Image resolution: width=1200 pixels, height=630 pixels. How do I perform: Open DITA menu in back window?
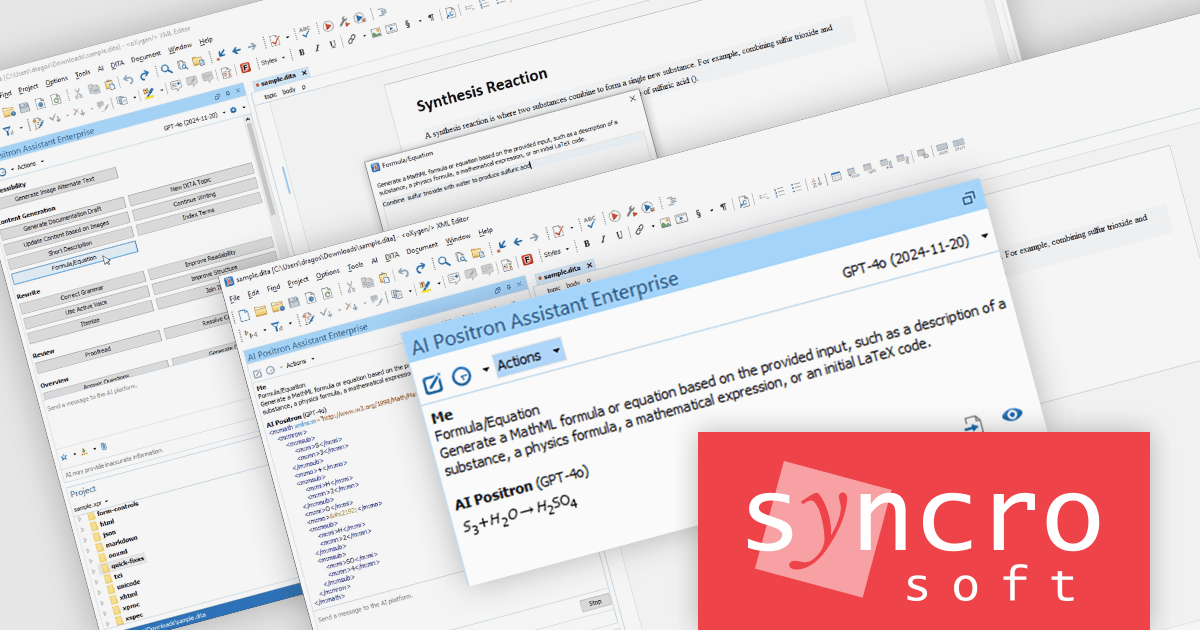click(117, 64)
